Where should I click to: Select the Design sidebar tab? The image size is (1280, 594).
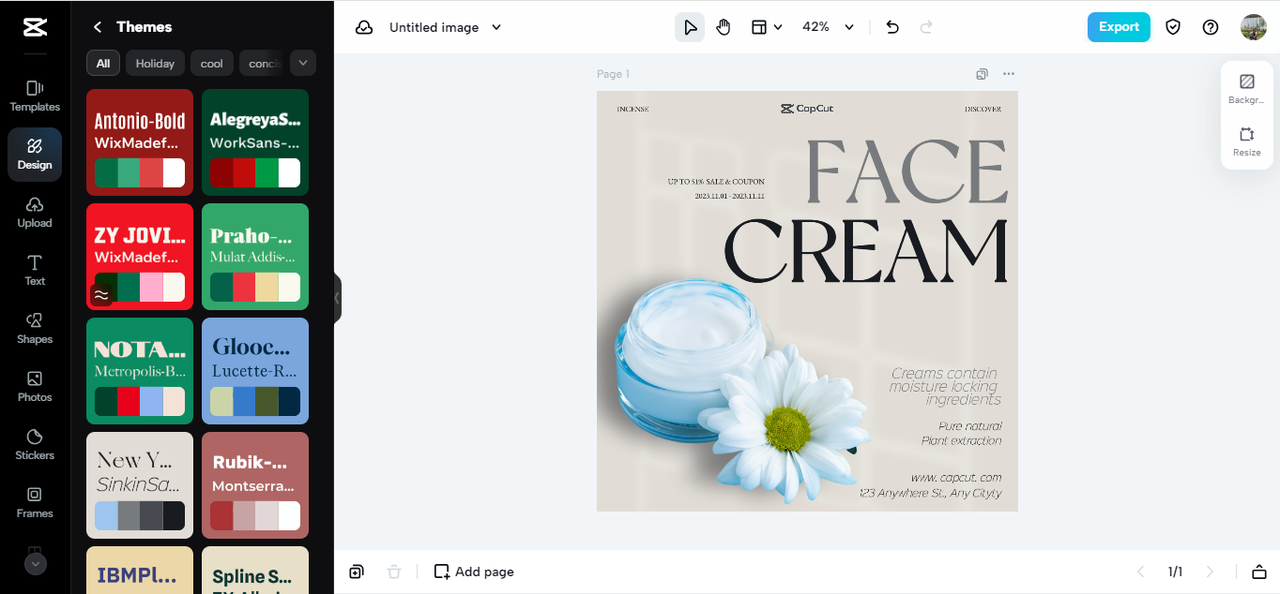[35, 154]
